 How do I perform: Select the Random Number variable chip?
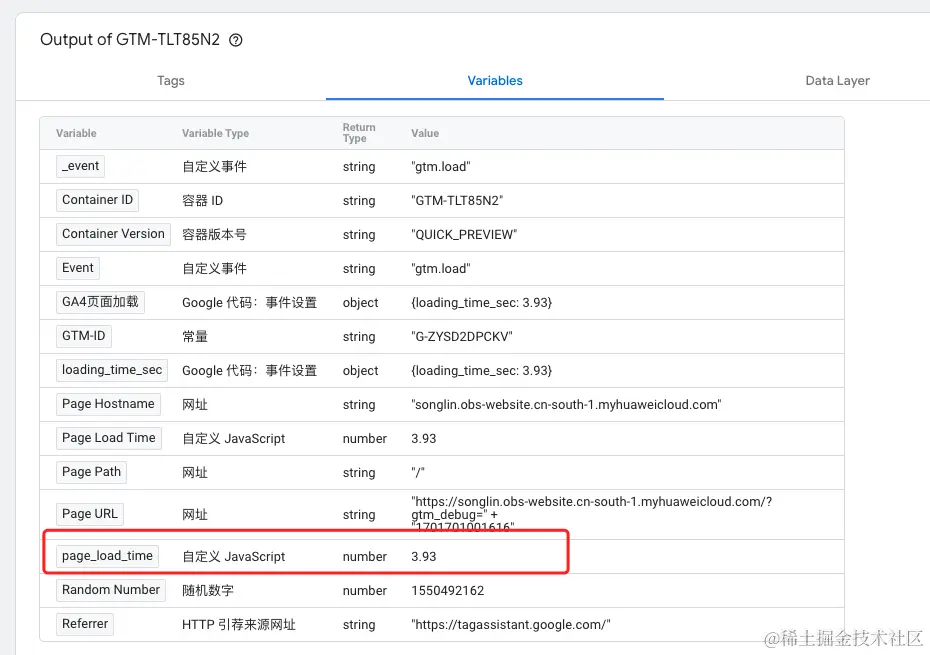click(111, 590)
